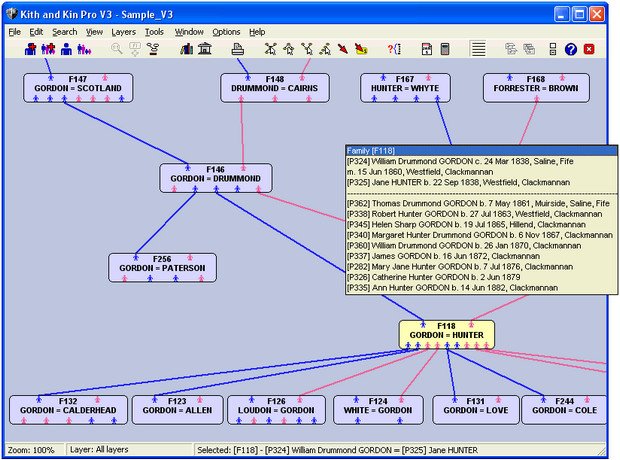Select family box F167 HUNTER = WHYTE
Viewport: 620px width, 460px height.
coord(405,88)
